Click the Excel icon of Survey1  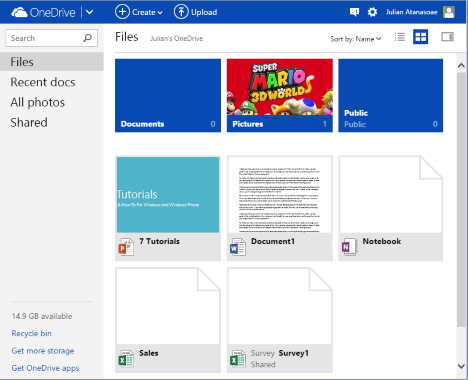point(238,359)
